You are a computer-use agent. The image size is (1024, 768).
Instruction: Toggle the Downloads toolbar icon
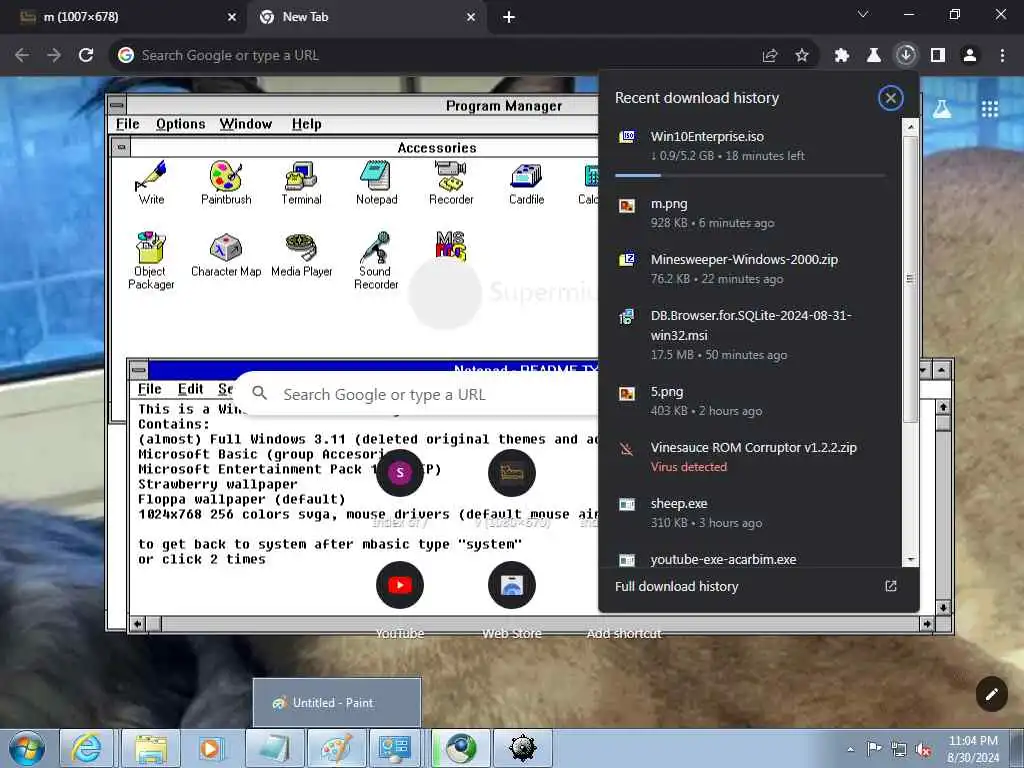point(906,56)
